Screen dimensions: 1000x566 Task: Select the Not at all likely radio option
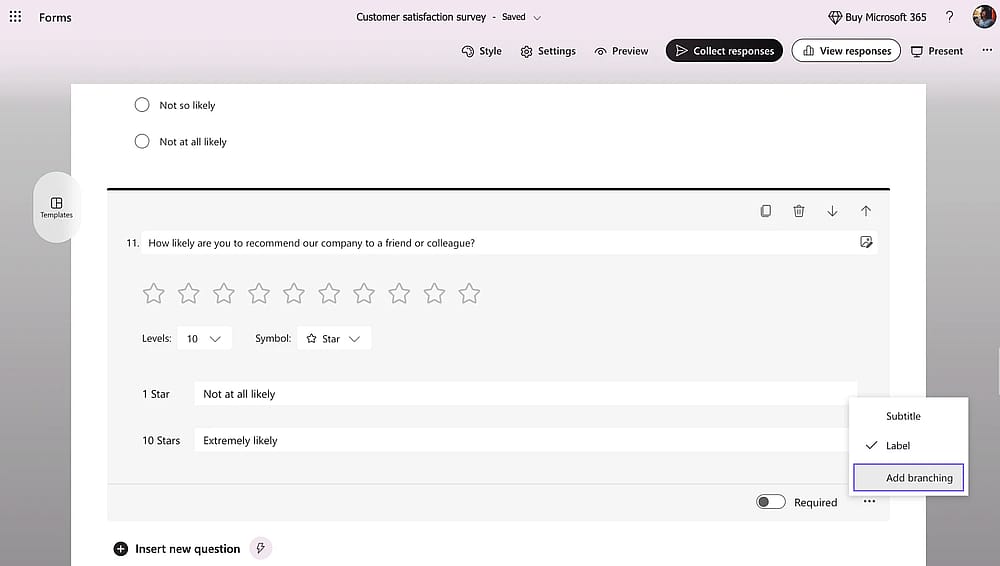click(142, 141)
